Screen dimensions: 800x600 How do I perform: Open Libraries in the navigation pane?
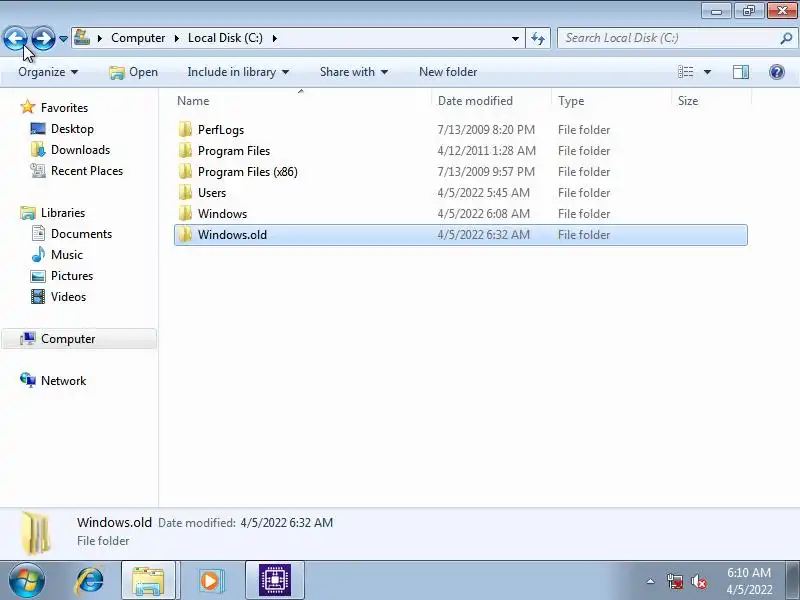[x=63, y=213]
